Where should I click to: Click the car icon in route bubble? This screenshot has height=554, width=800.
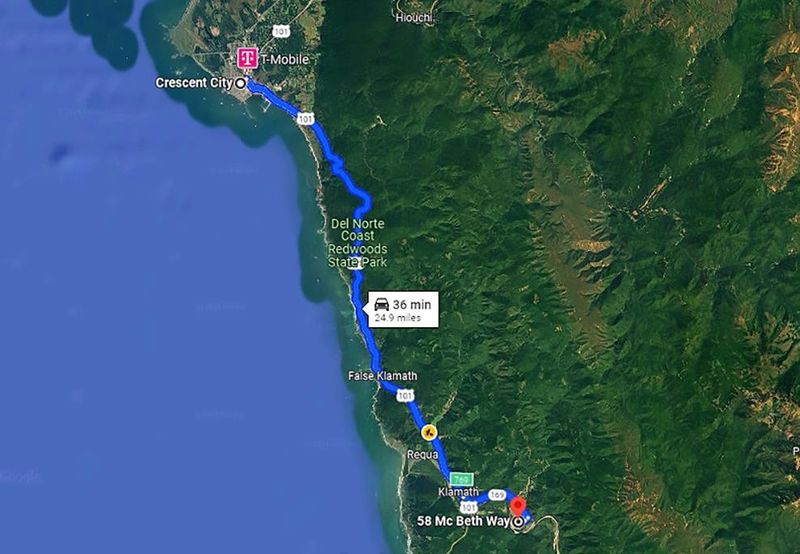pos(382,305)
